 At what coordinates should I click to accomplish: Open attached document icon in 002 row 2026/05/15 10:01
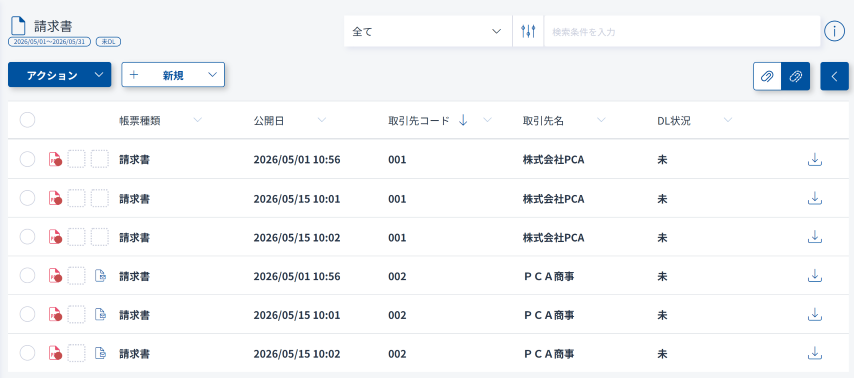100,315
